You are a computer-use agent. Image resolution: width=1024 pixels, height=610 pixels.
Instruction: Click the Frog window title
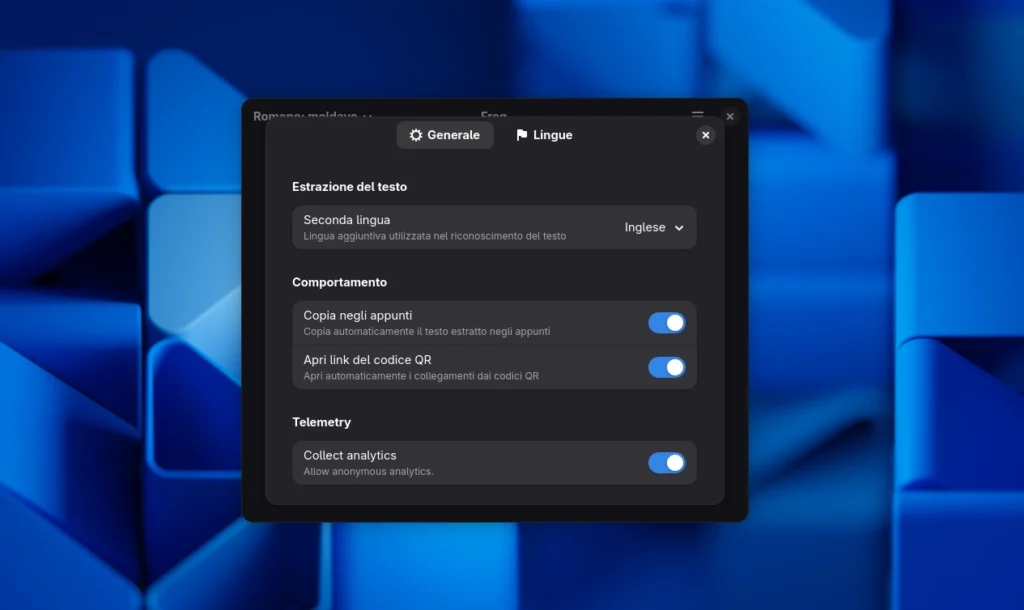494,115
